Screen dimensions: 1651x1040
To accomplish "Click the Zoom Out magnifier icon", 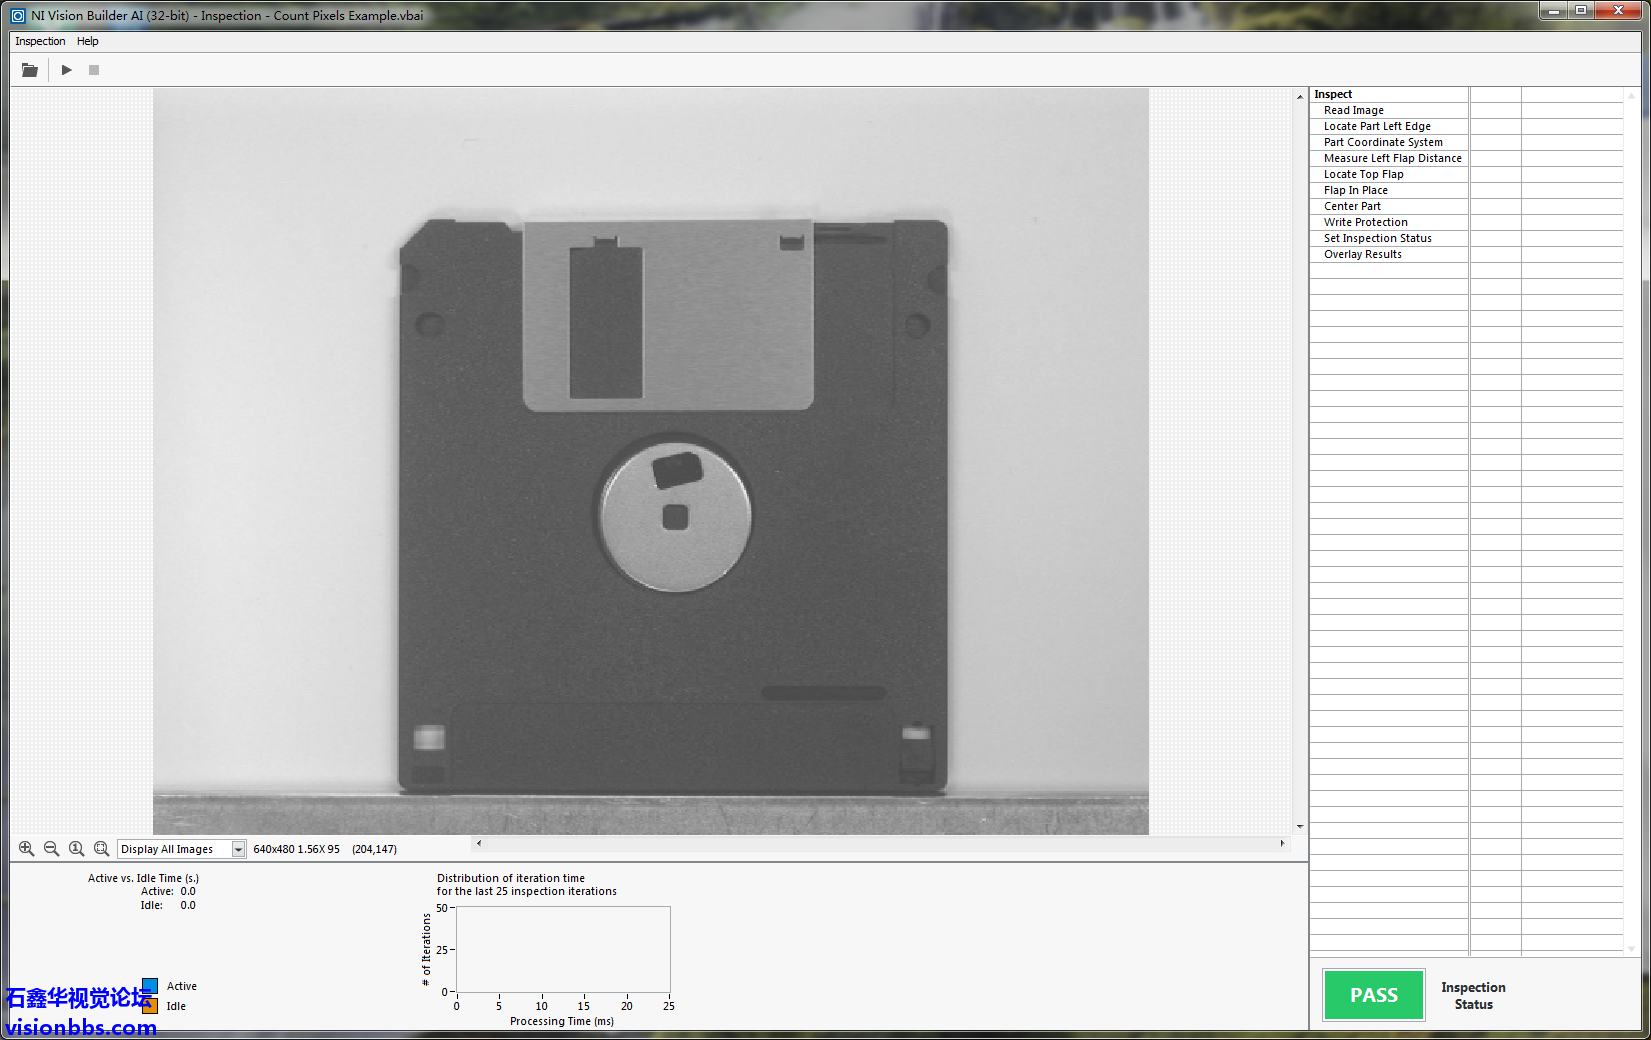I will (52, 849).
